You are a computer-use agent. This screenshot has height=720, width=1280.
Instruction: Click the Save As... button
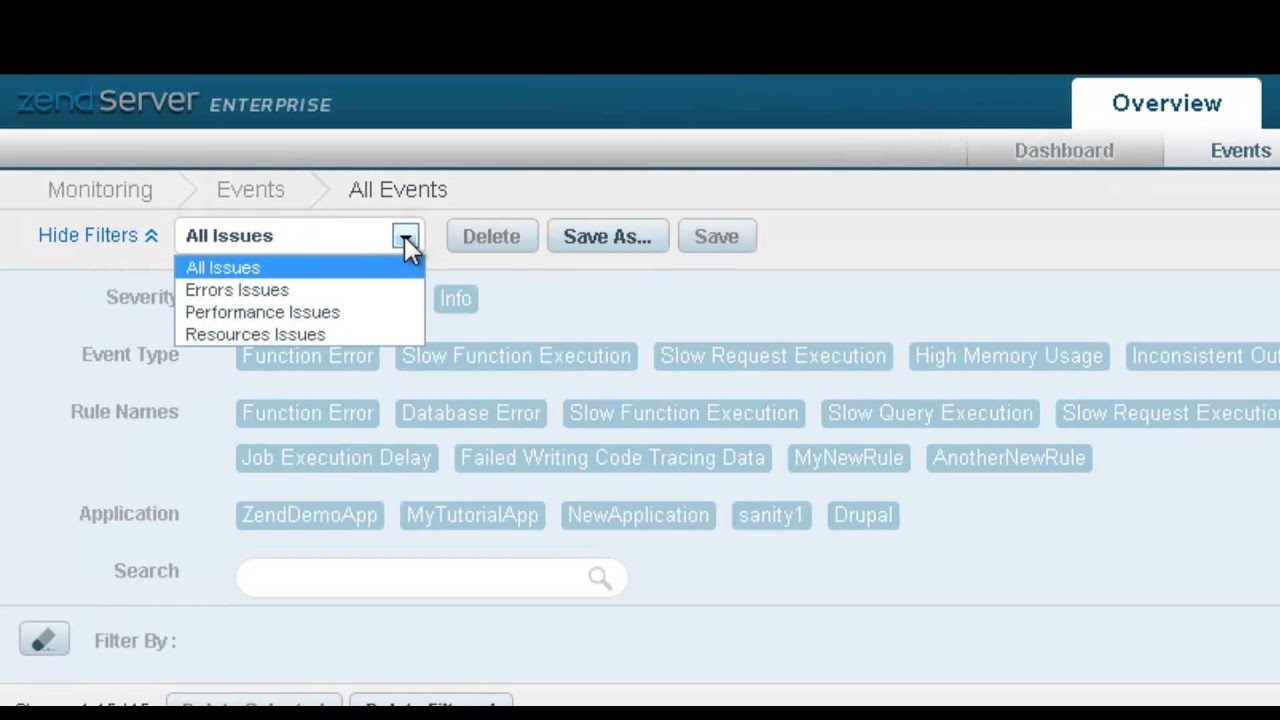[607, 236]
